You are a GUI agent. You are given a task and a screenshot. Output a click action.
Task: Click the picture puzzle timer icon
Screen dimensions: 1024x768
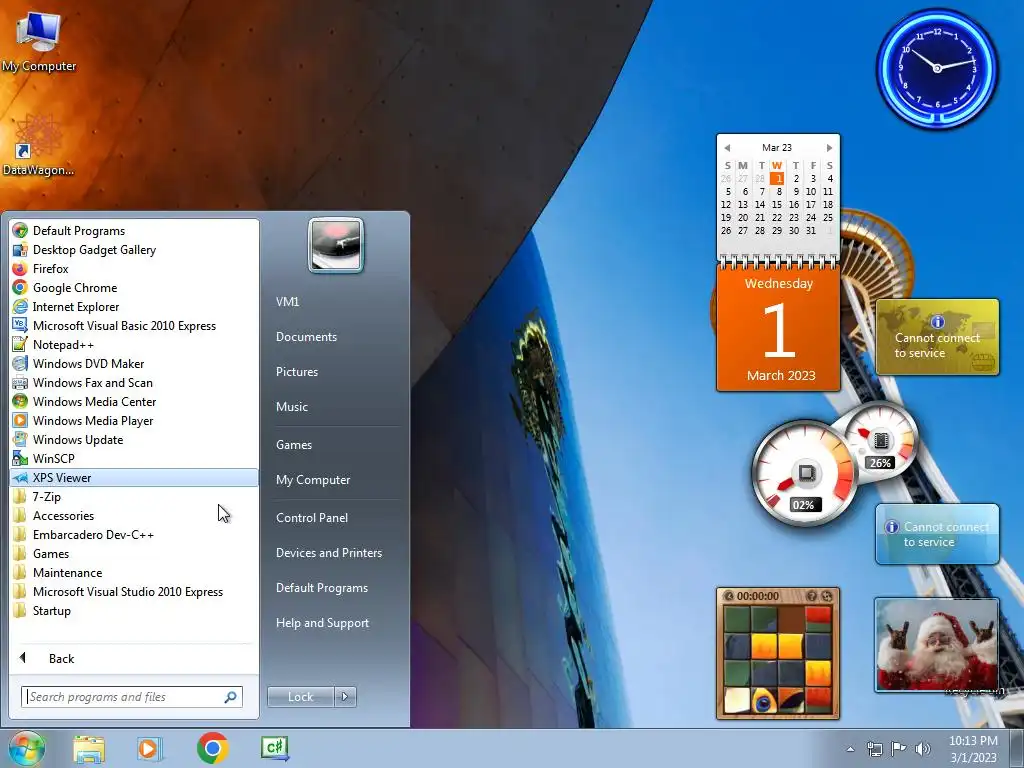coord(729,596)
